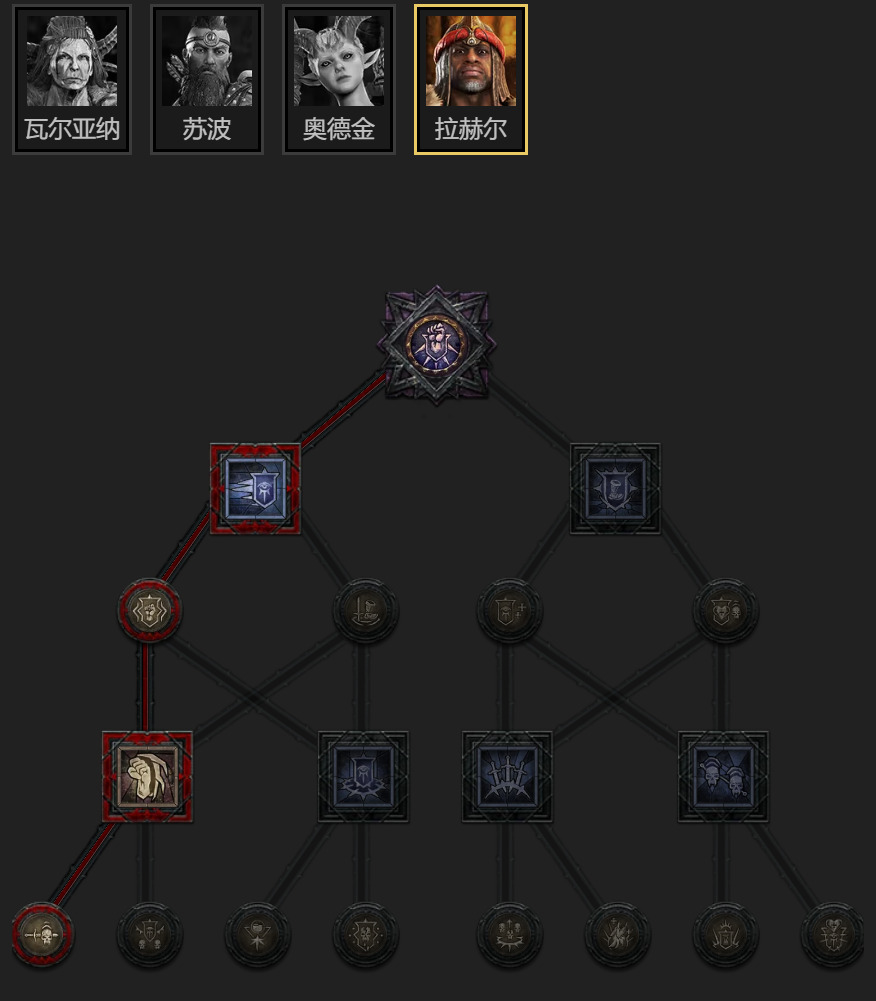
Task: Click the boot passive node in second row
Action: [x=365, y=611]
